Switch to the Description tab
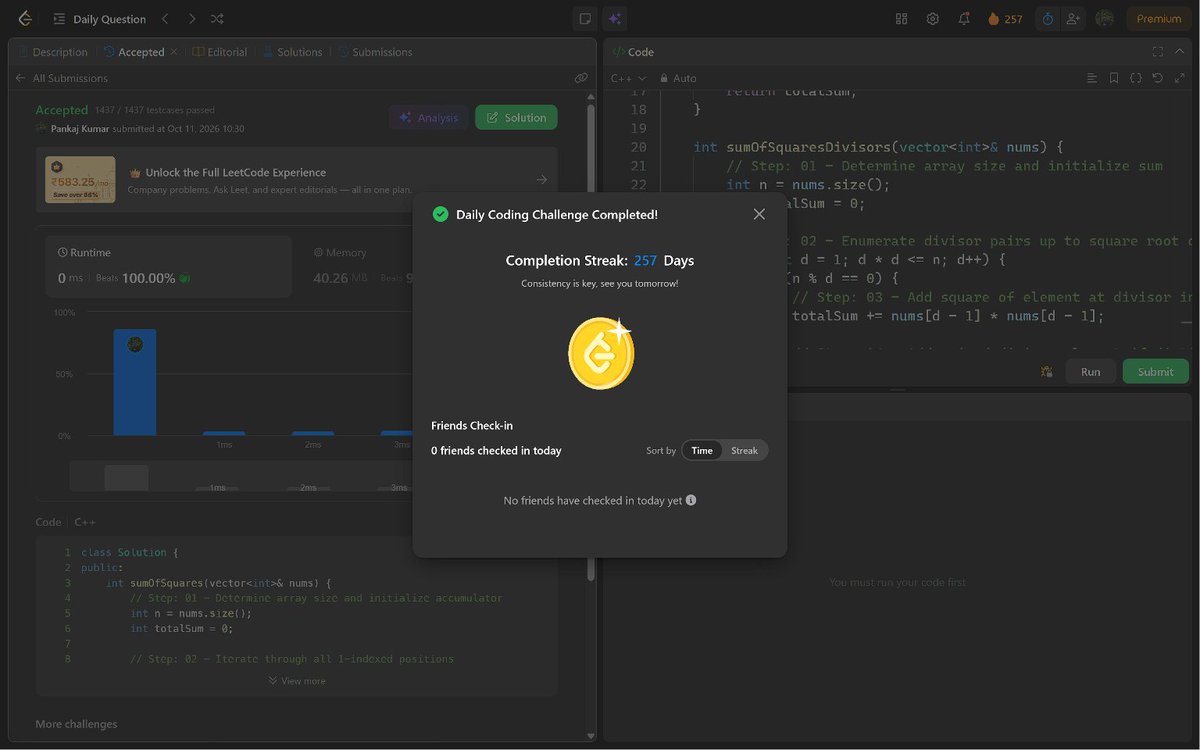This screenshot has width=1200, height=750. point(53,52)
